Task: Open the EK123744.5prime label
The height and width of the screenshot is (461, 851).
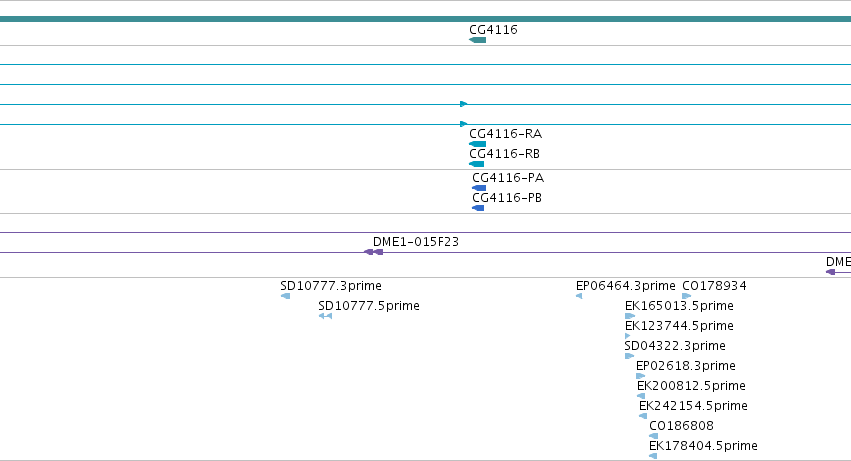Action: point(679,326)
